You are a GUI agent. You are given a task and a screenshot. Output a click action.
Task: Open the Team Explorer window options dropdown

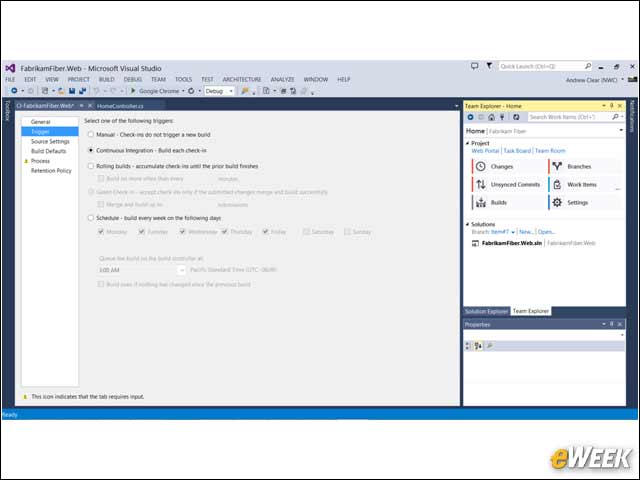pos(604,106)
